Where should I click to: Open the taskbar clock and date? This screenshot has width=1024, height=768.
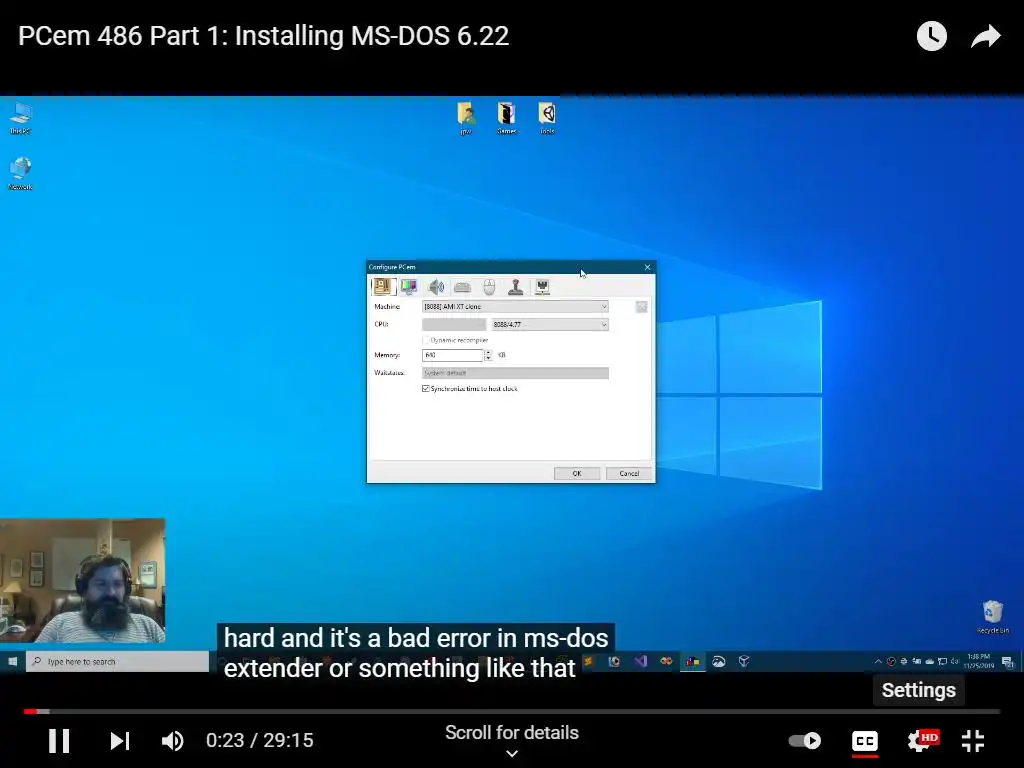(979, 661)
